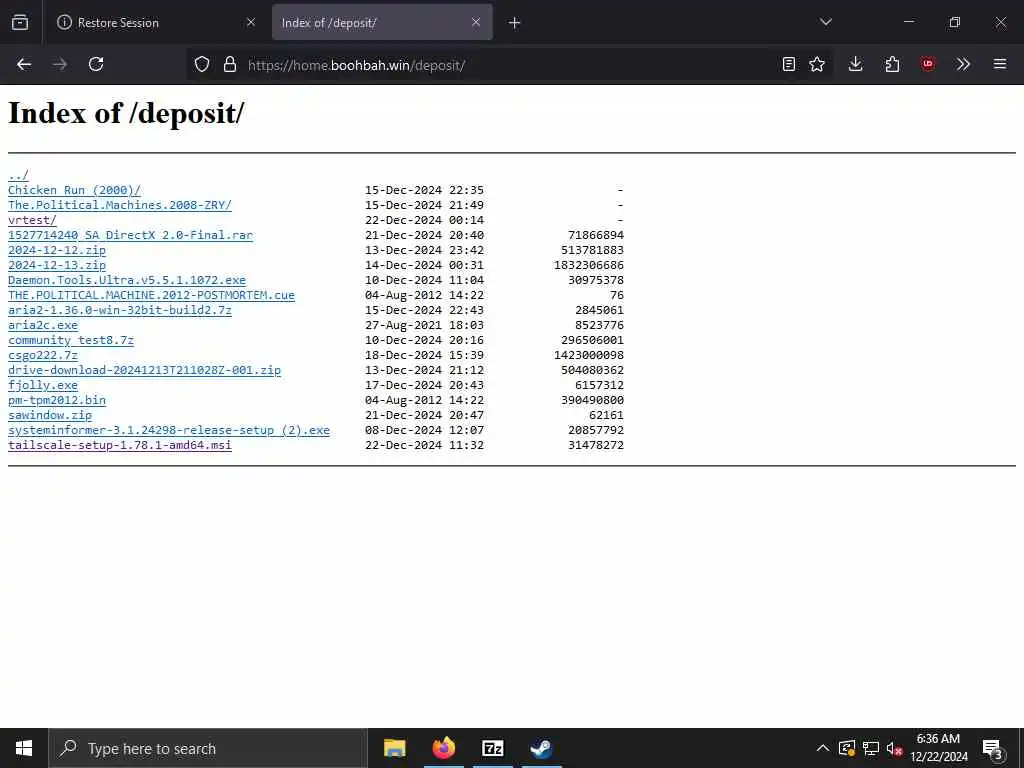Open the muted volume tray icon
This screenshot has width=1024, height=768.
pyautogui.click(x=894, y=748)
